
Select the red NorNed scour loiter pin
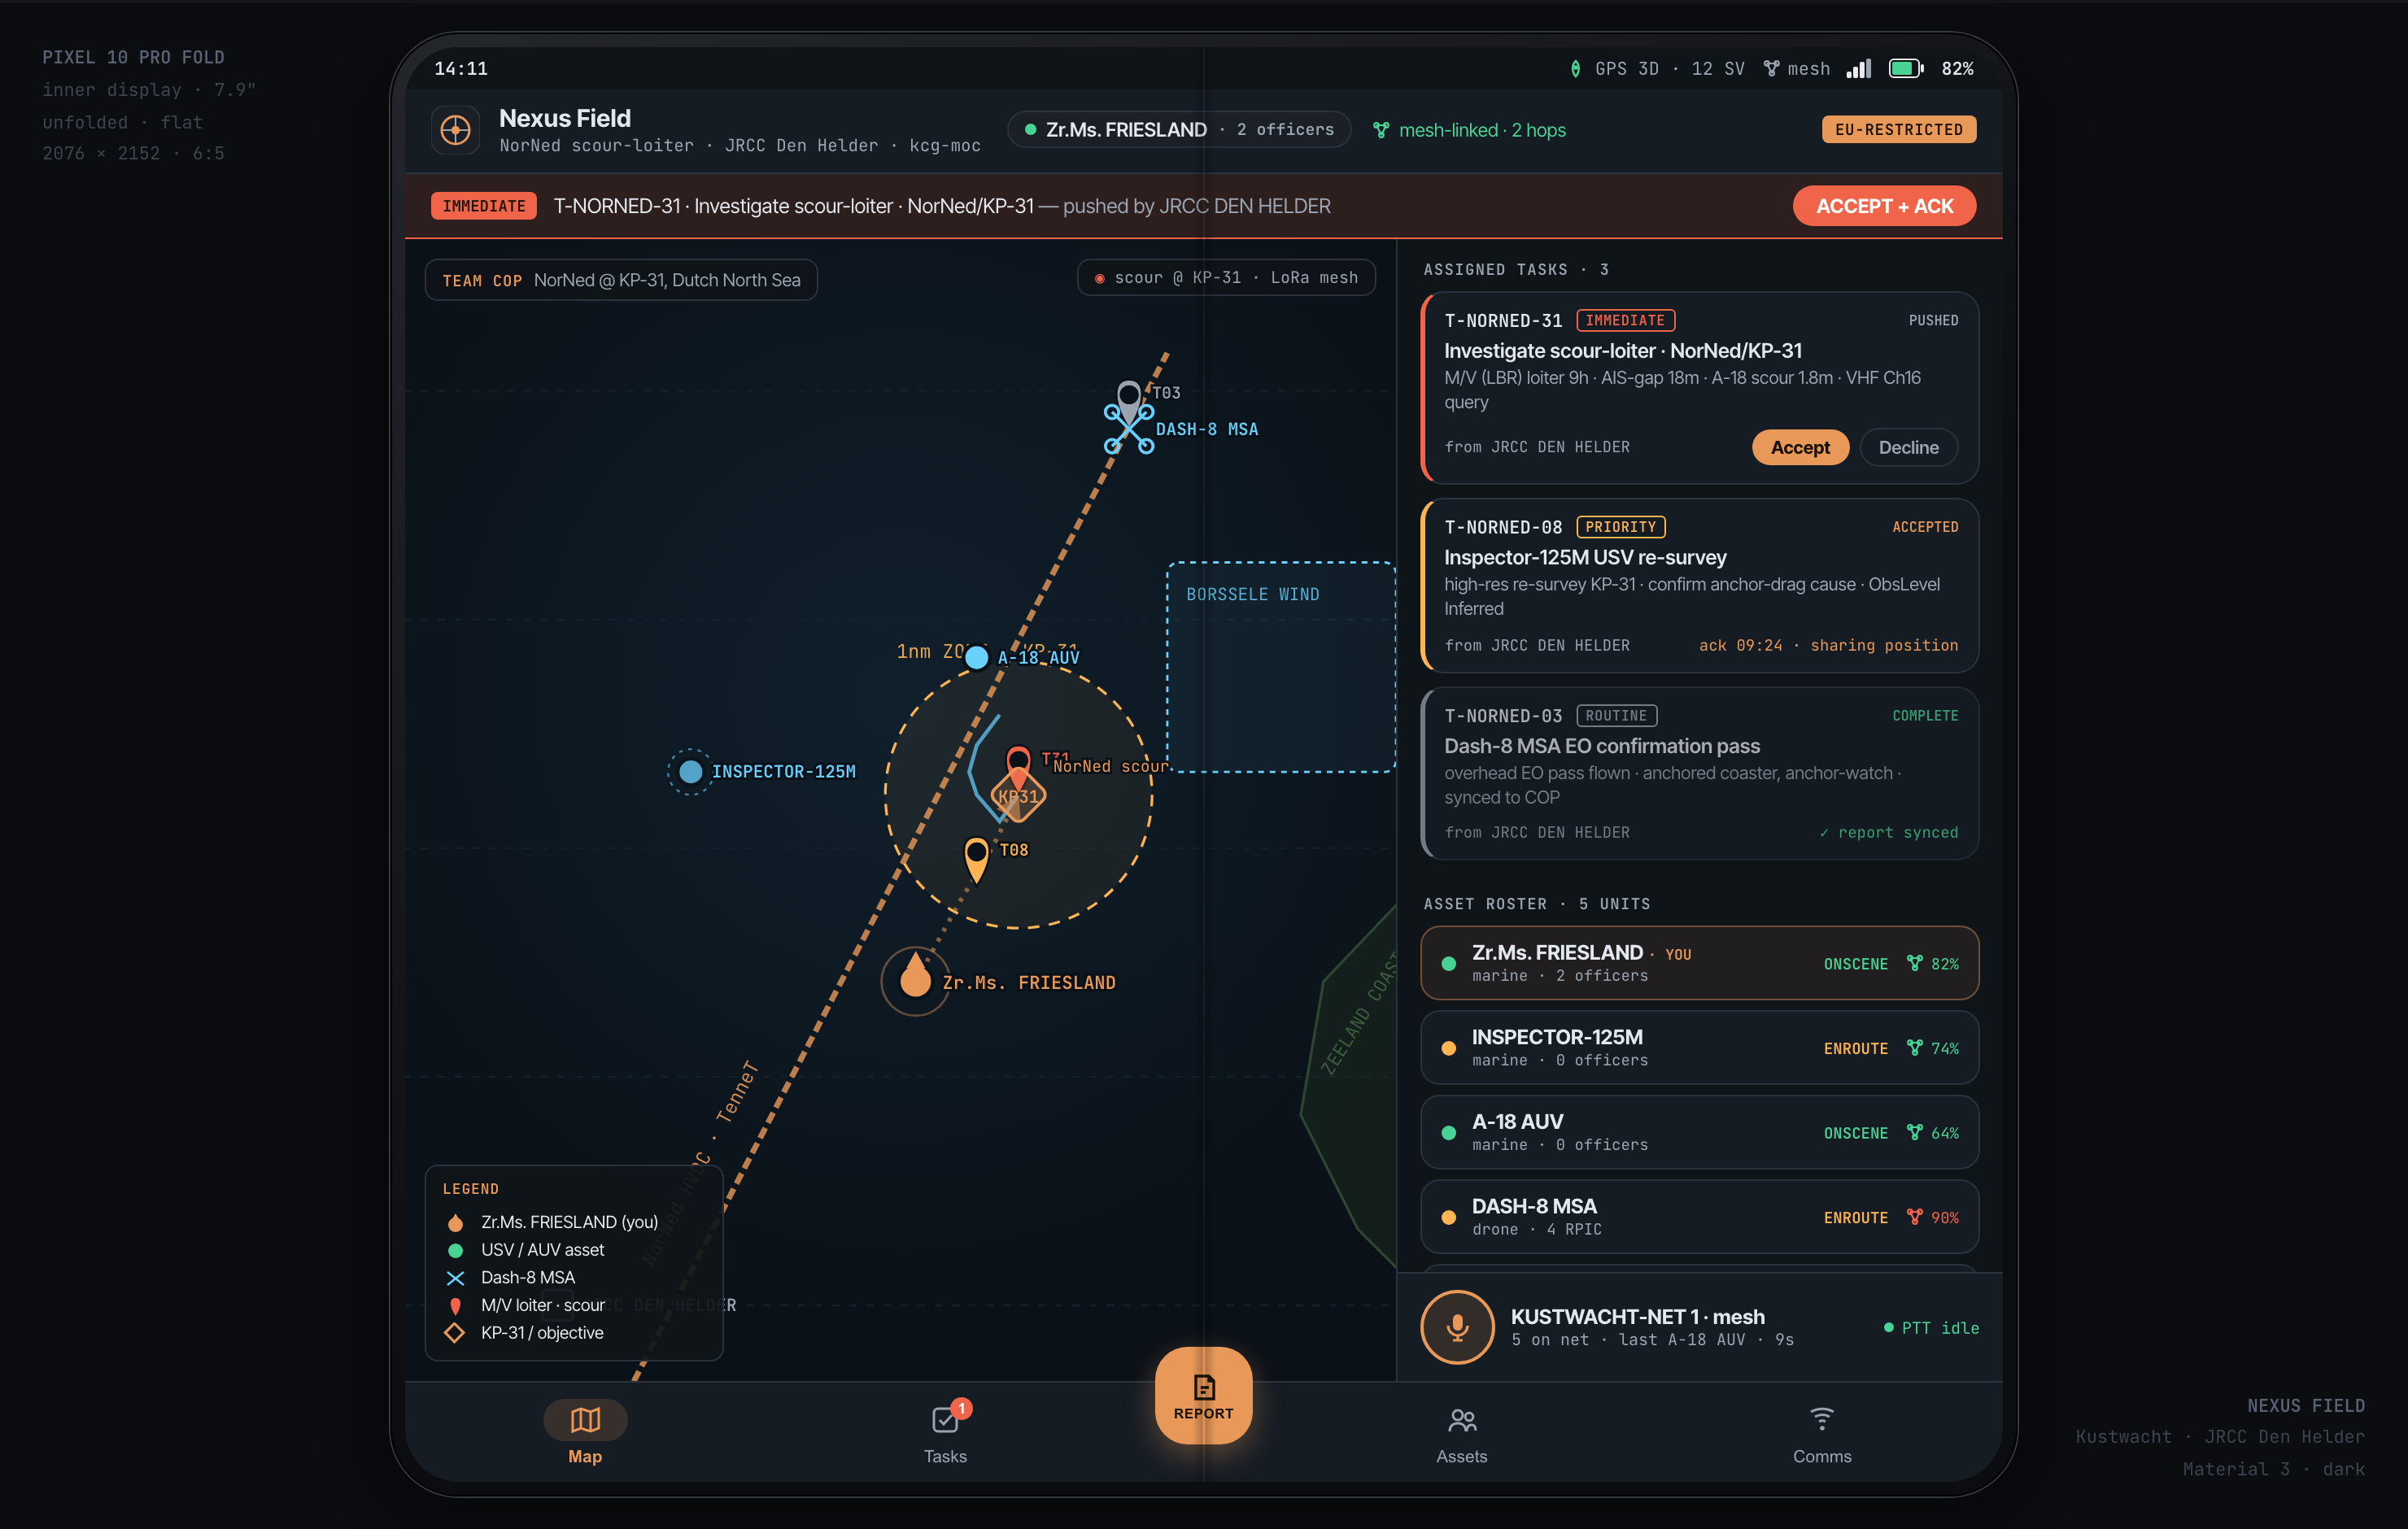1018,763
